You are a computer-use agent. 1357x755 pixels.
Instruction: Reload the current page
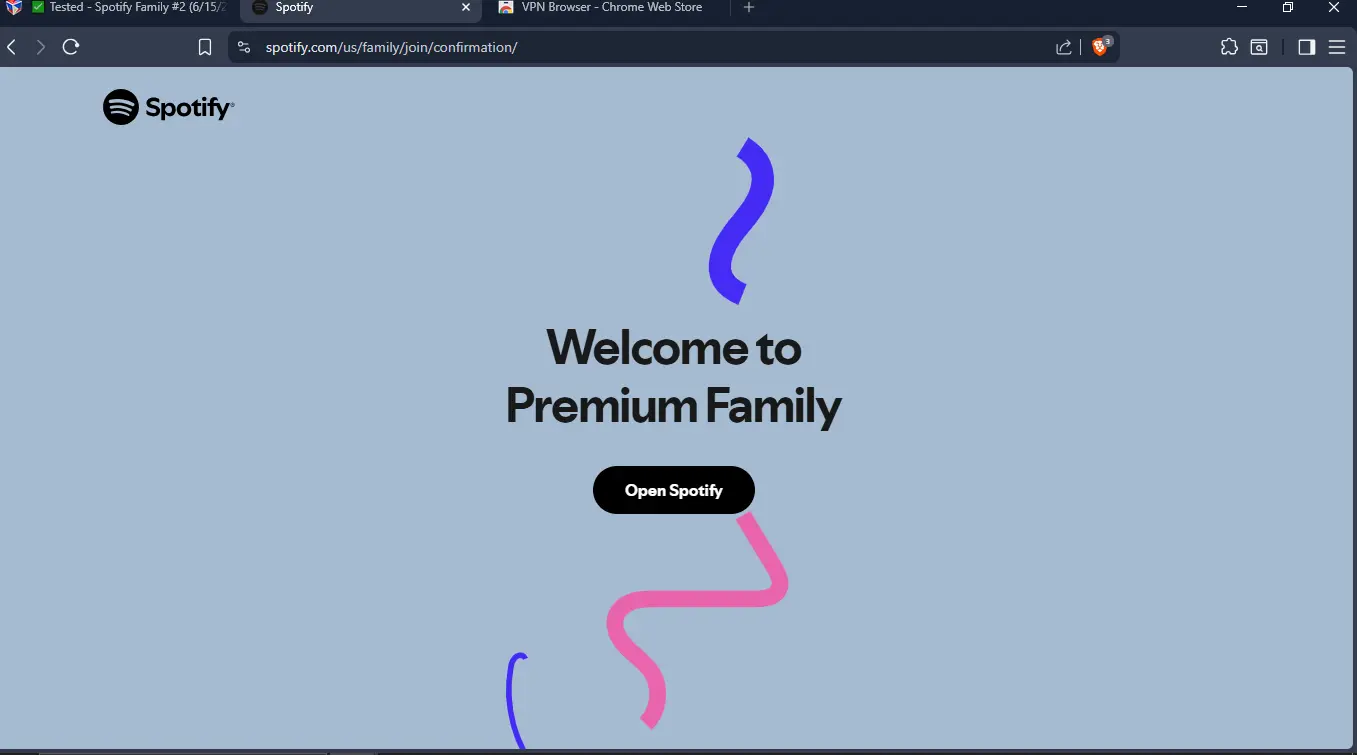coord(71,47)
